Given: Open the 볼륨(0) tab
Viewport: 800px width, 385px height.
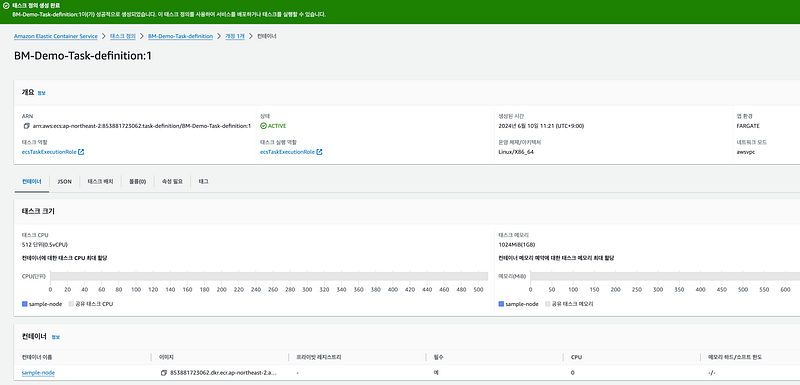Looking at the screenshot, I should pyautogui.click(x=138, y=182).
